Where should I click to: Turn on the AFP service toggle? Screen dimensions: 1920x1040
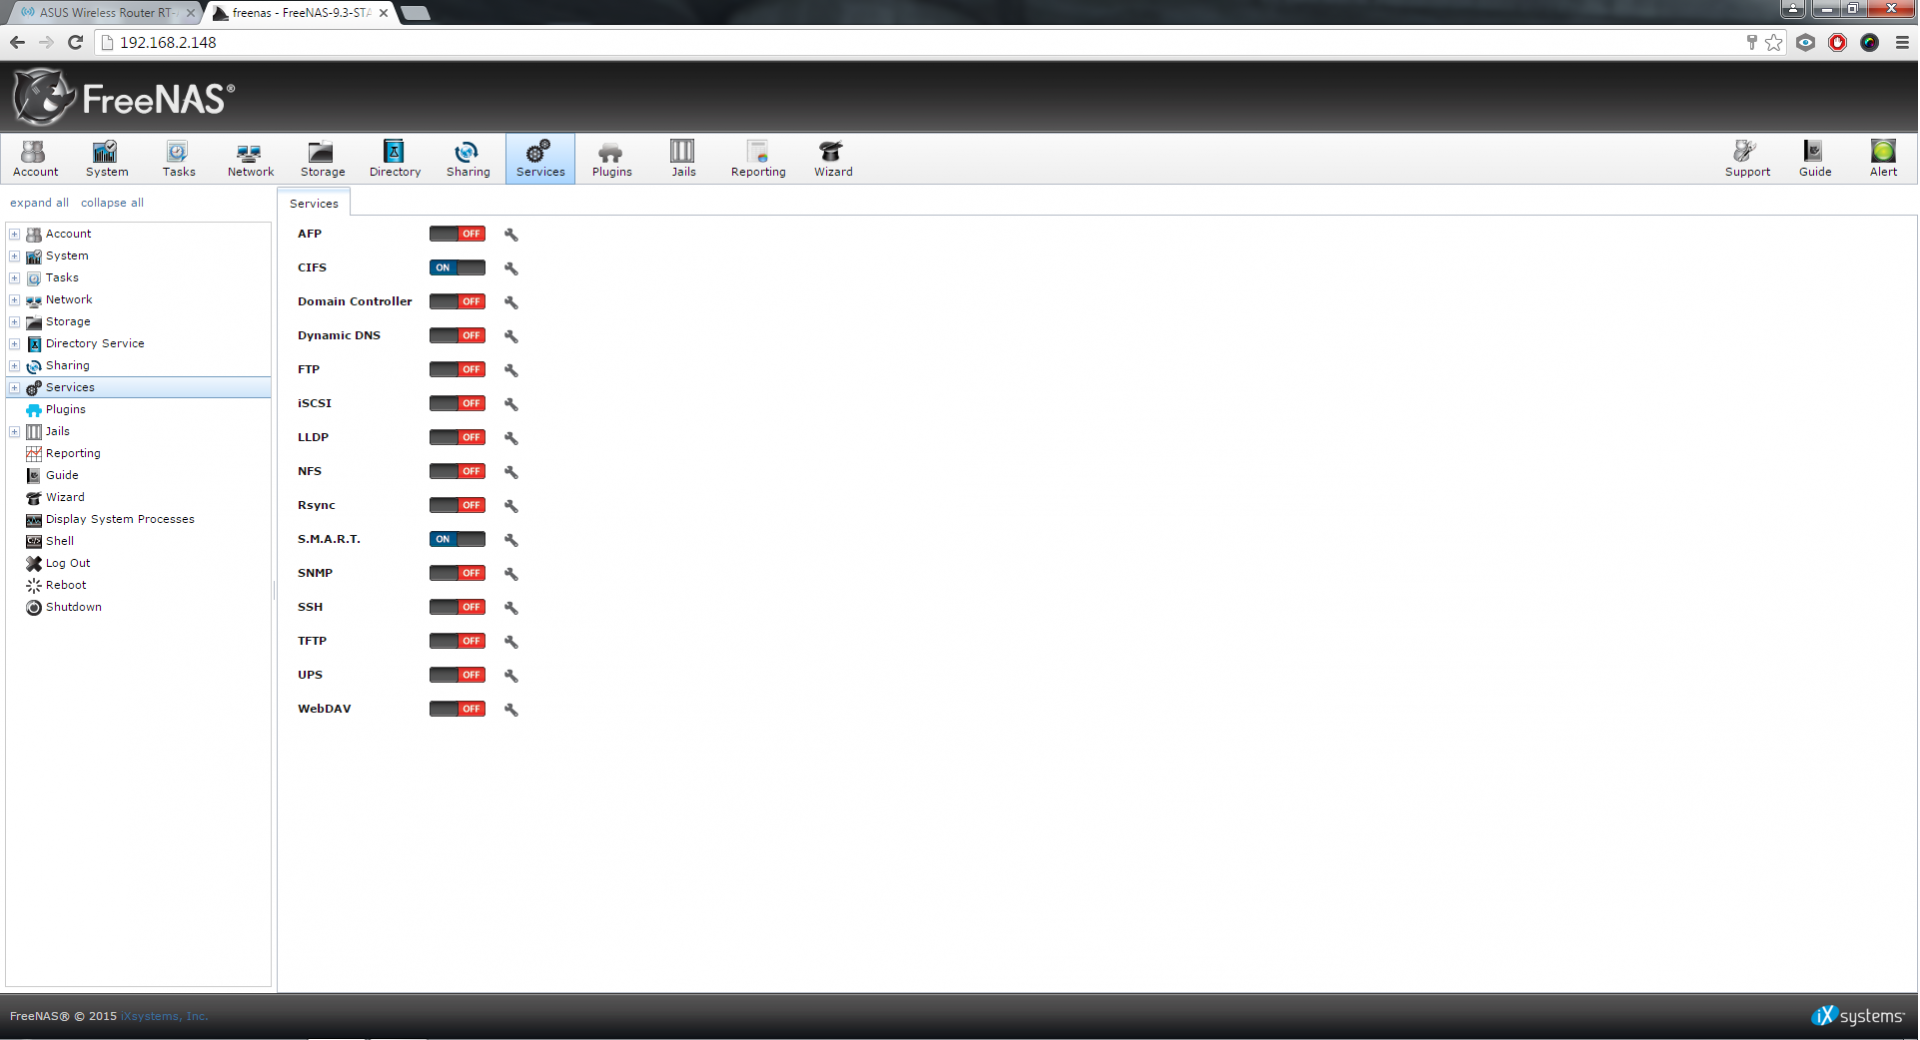tap(457, 234)
